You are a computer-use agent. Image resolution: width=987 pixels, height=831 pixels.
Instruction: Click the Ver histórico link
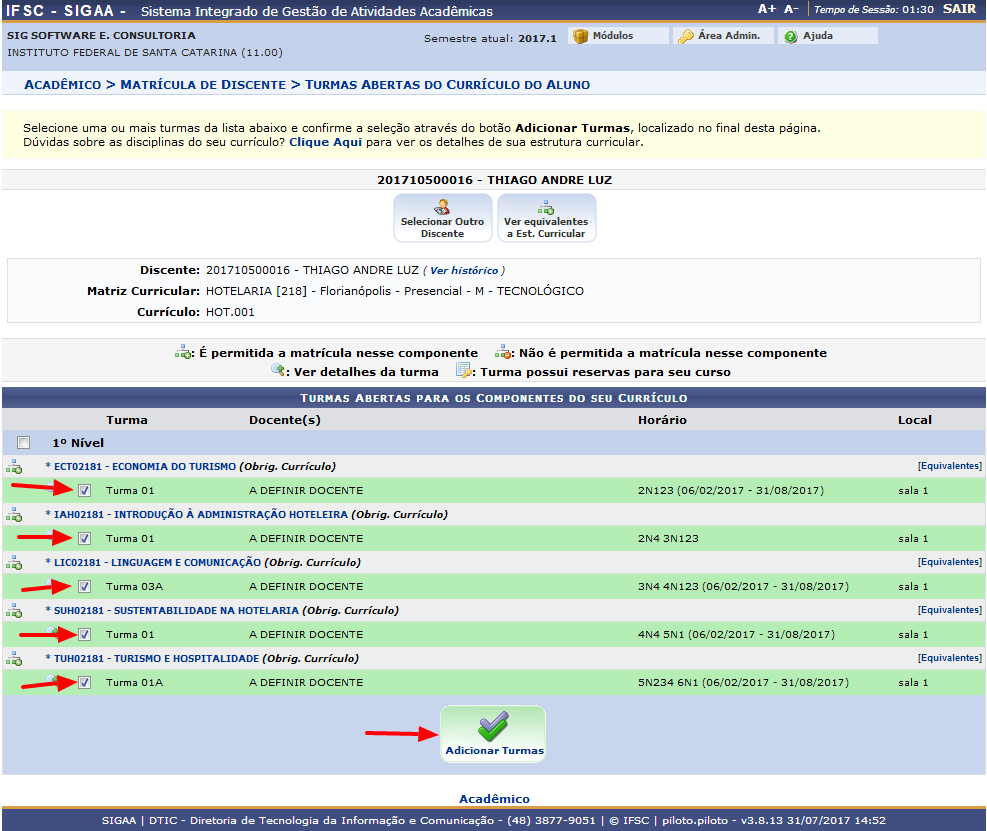(463, 271)
